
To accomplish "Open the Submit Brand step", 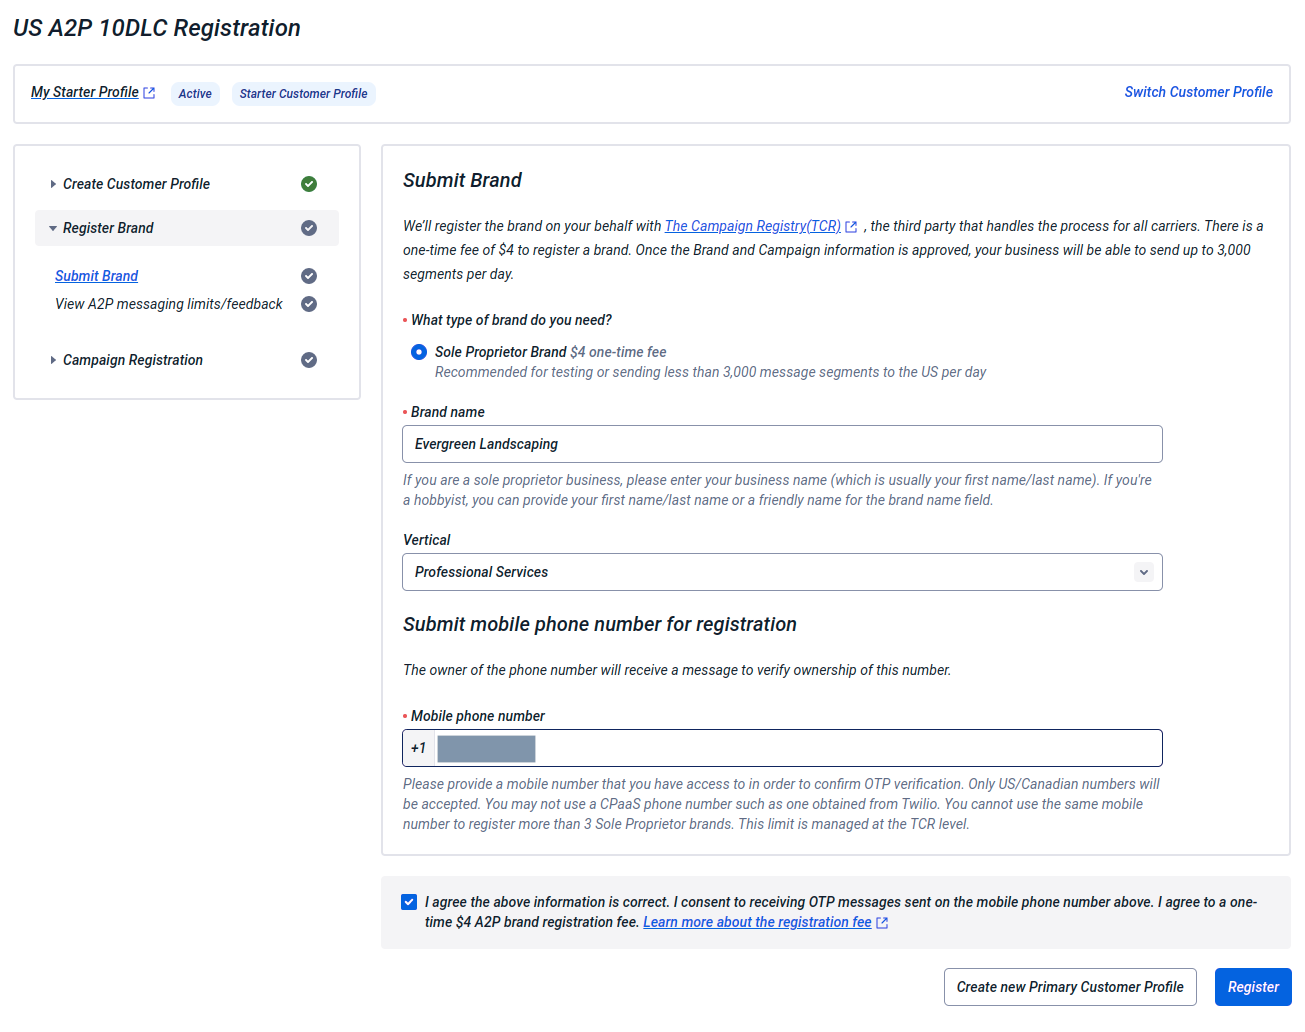I will 97,276.
